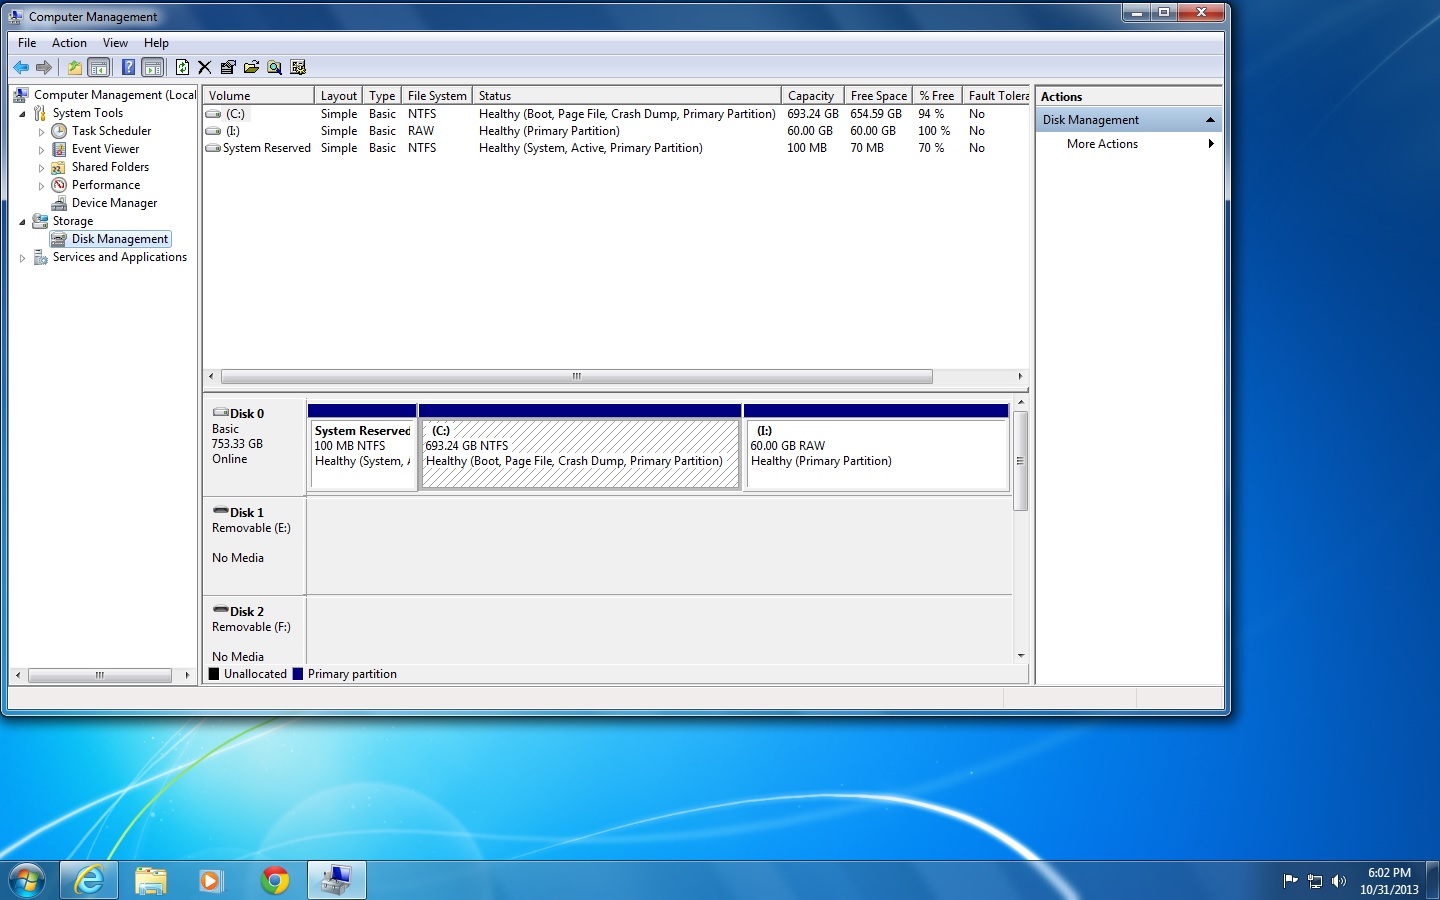The width and height of the screenshot is (1440, 900).
Task: Click the volume list horizontal scrollbar
Action: point(576,377)
